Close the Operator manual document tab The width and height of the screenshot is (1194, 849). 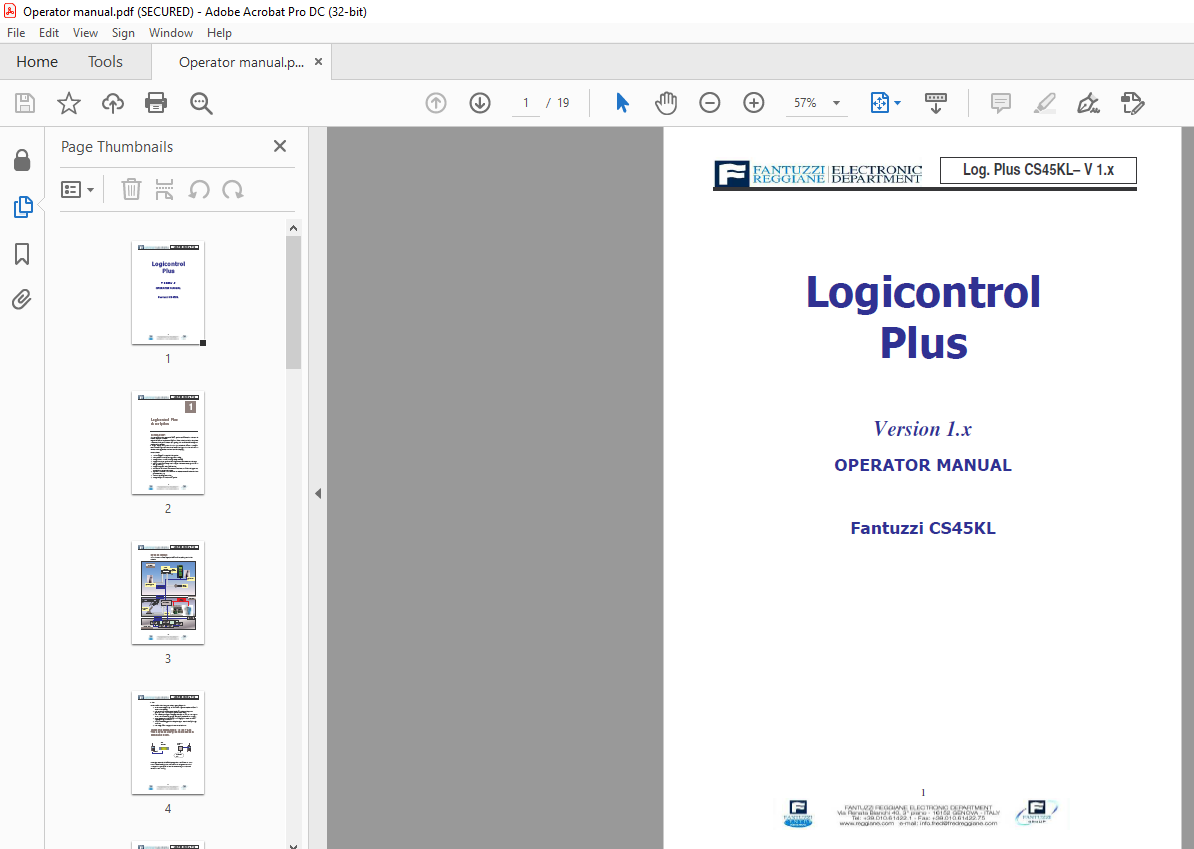tap(318, 62)
